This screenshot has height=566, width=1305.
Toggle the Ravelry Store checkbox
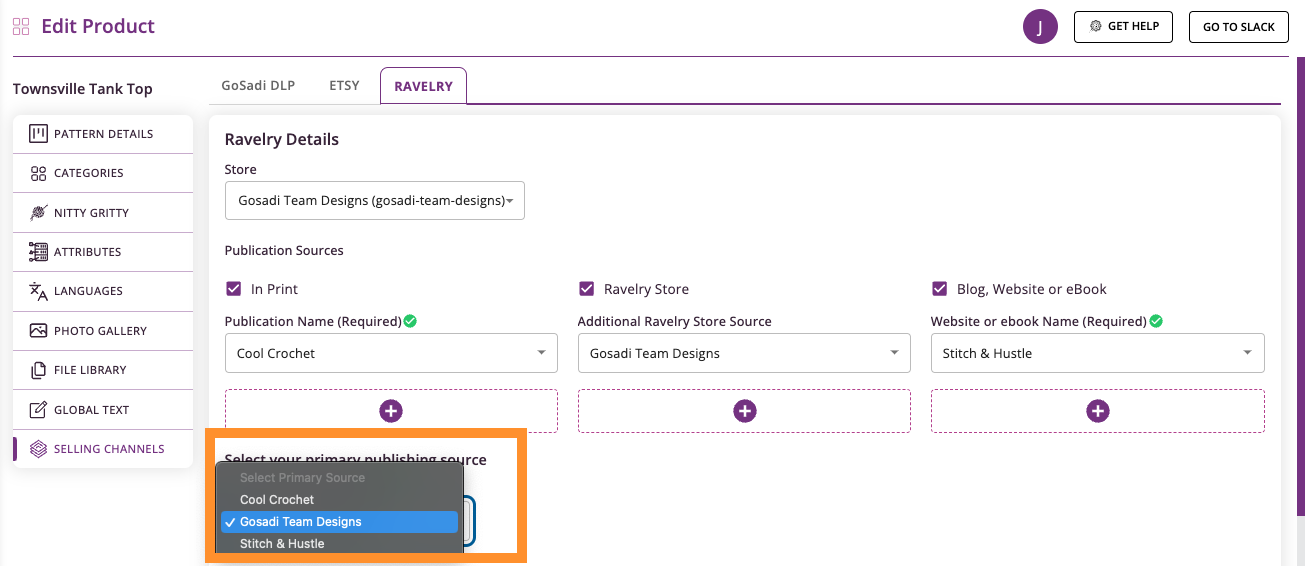[587, 289]
